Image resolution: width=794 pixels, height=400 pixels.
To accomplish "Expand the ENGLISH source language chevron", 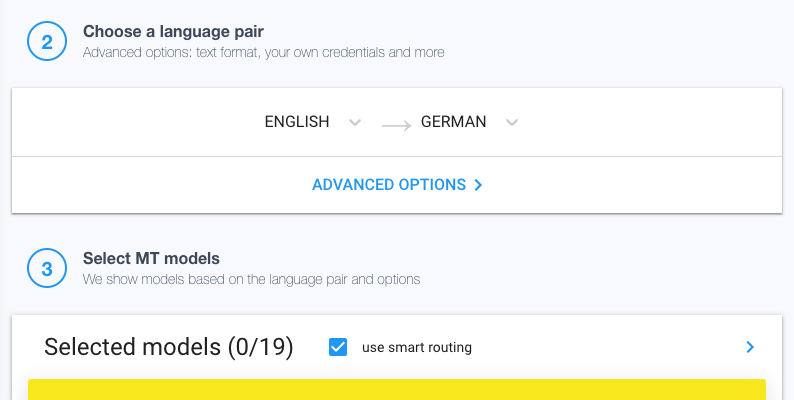I will point(354,123).
